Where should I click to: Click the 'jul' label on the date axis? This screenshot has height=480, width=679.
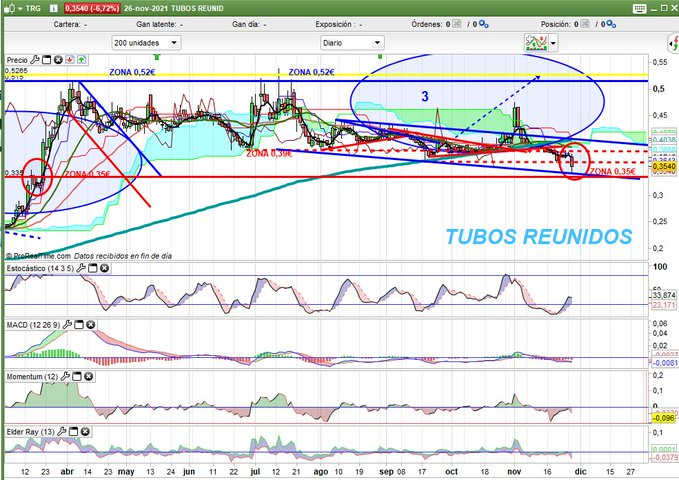click(255, 472)
